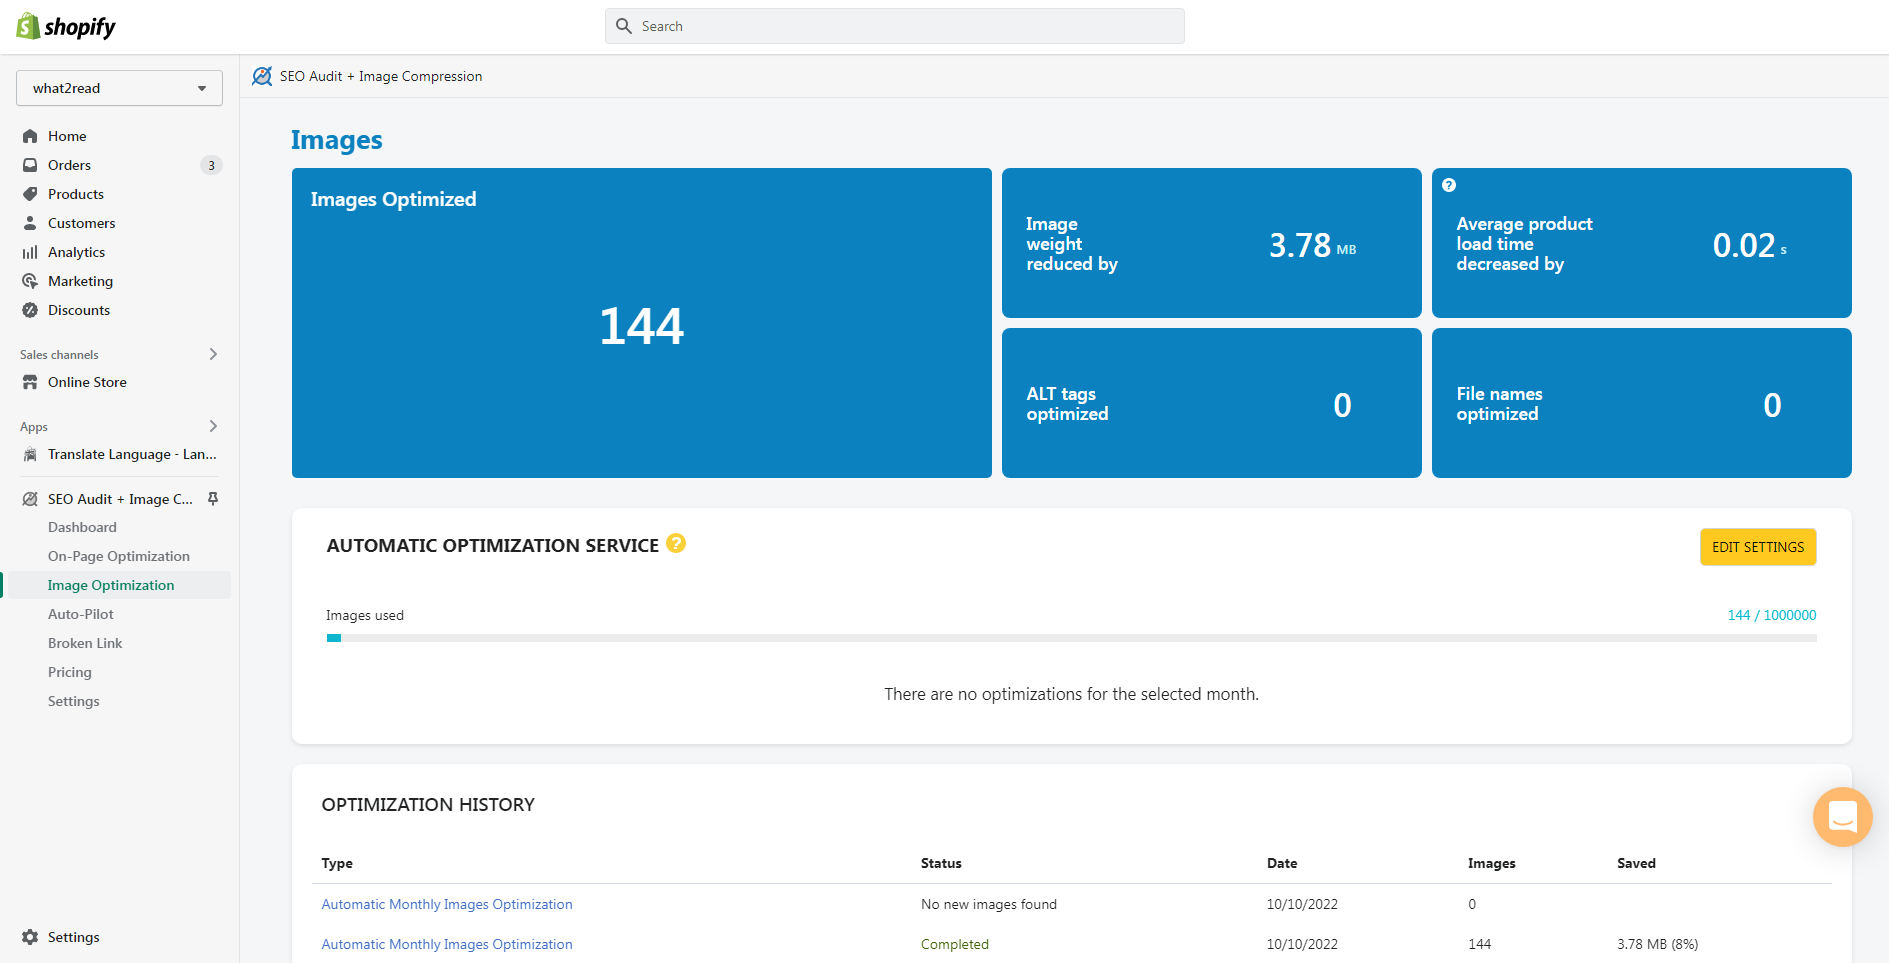The image size is (1889, 963).
Task: Open Auto-Pilot submenu item
Action: pyautogui.click(x=81, y=614)
